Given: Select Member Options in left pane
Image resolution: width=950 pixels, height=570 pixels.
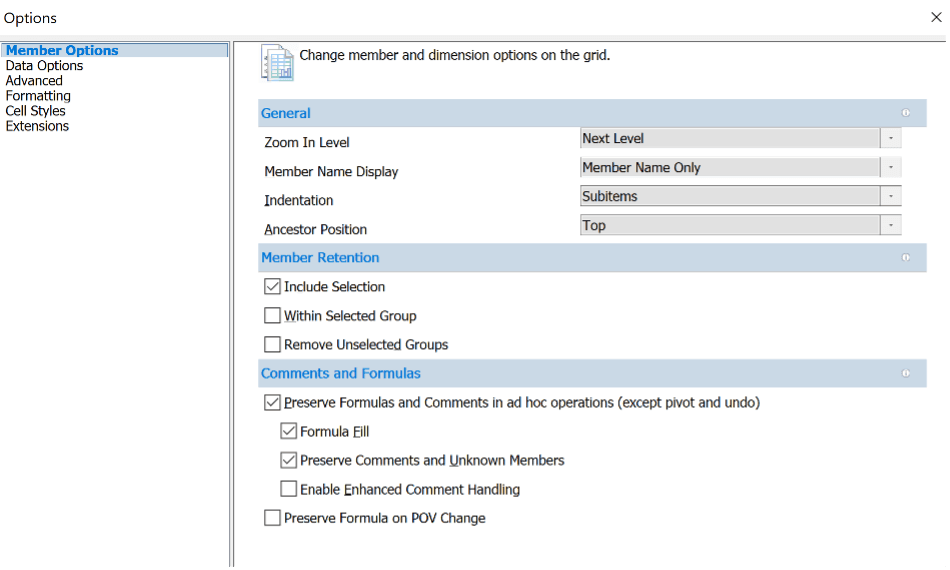Looking at the screenshot, I should tap(115, 50).
